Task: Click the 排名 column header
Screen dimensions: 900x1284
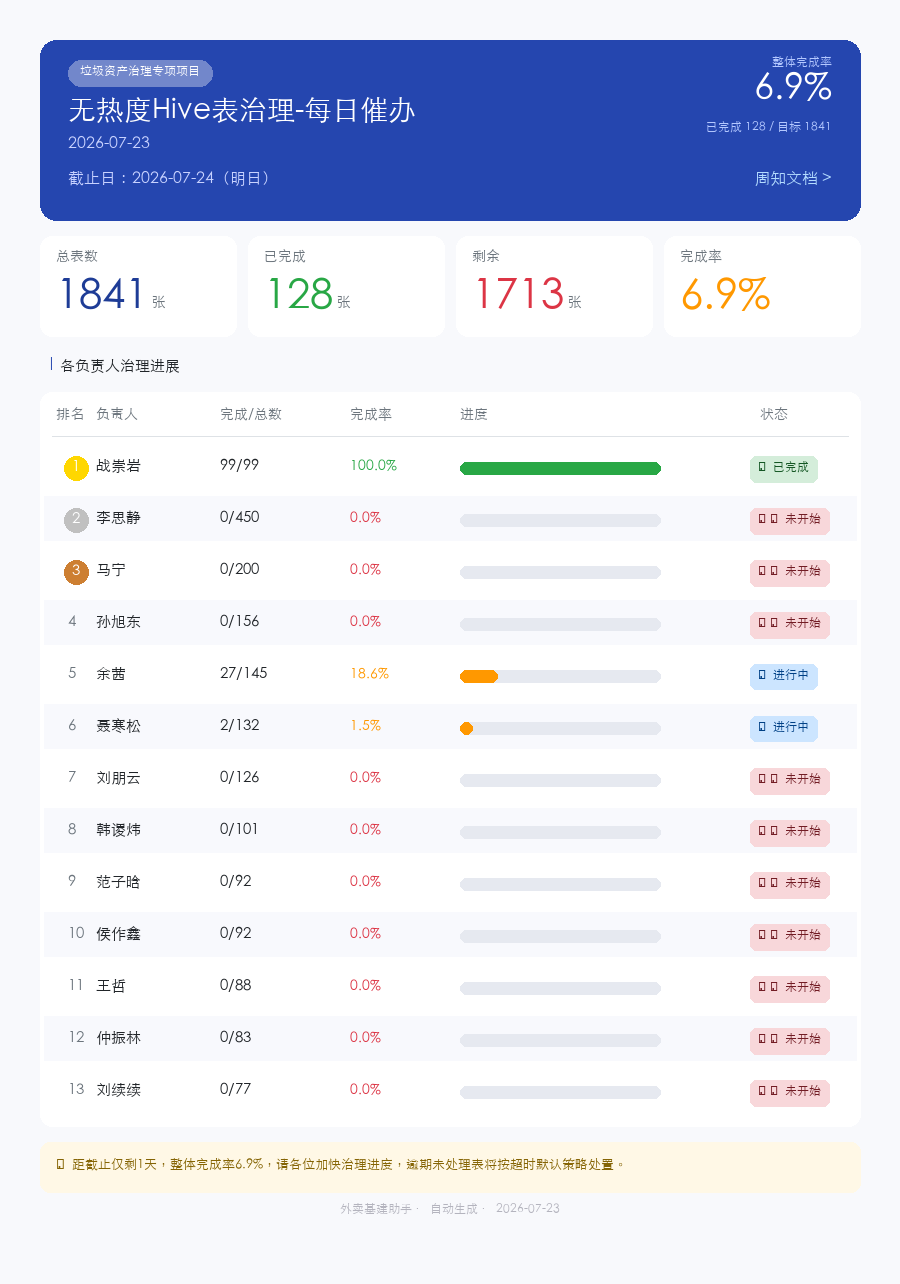Action: [x=70, y=414]
